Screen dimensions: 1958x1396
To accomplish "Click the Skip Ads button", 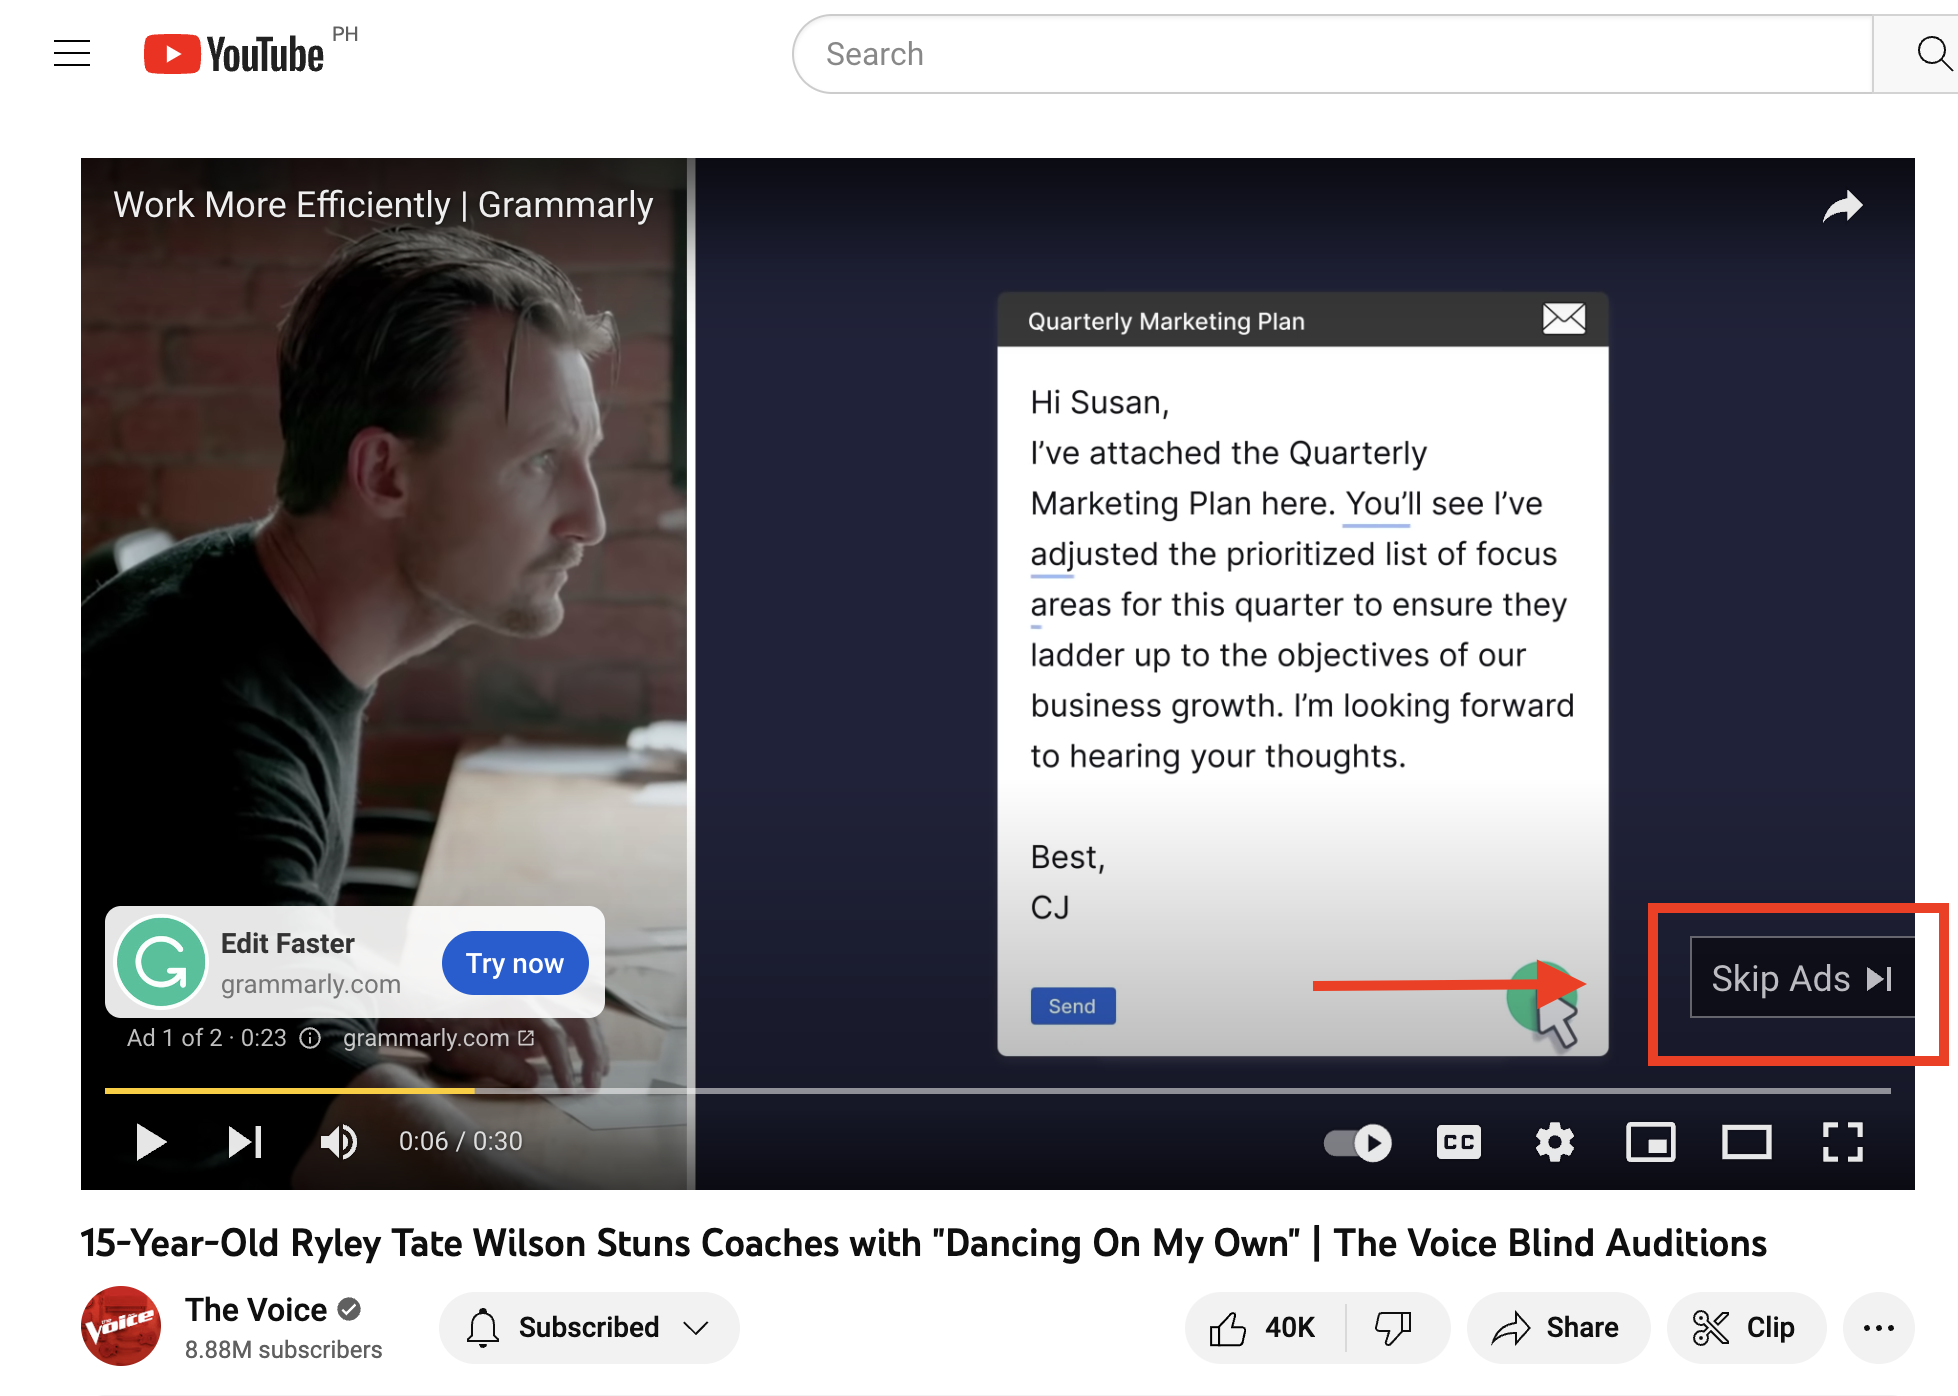I will click(1802, 978).
